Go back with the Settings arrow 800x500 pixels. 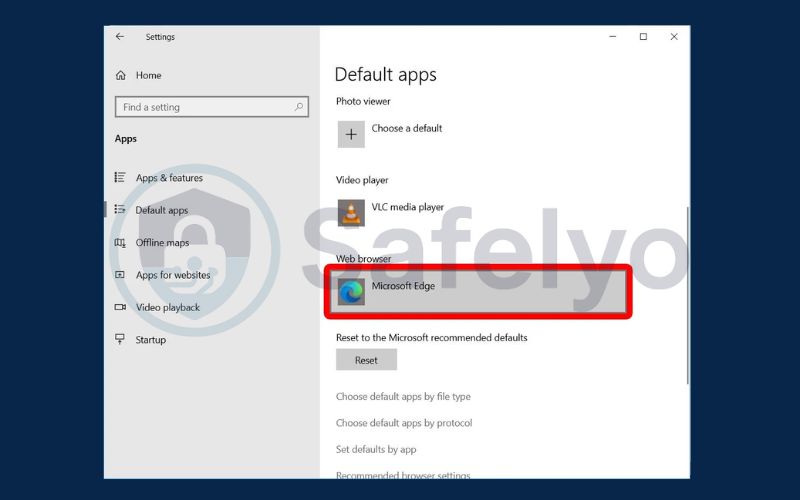pyautogui.click(x=120, y=37)
